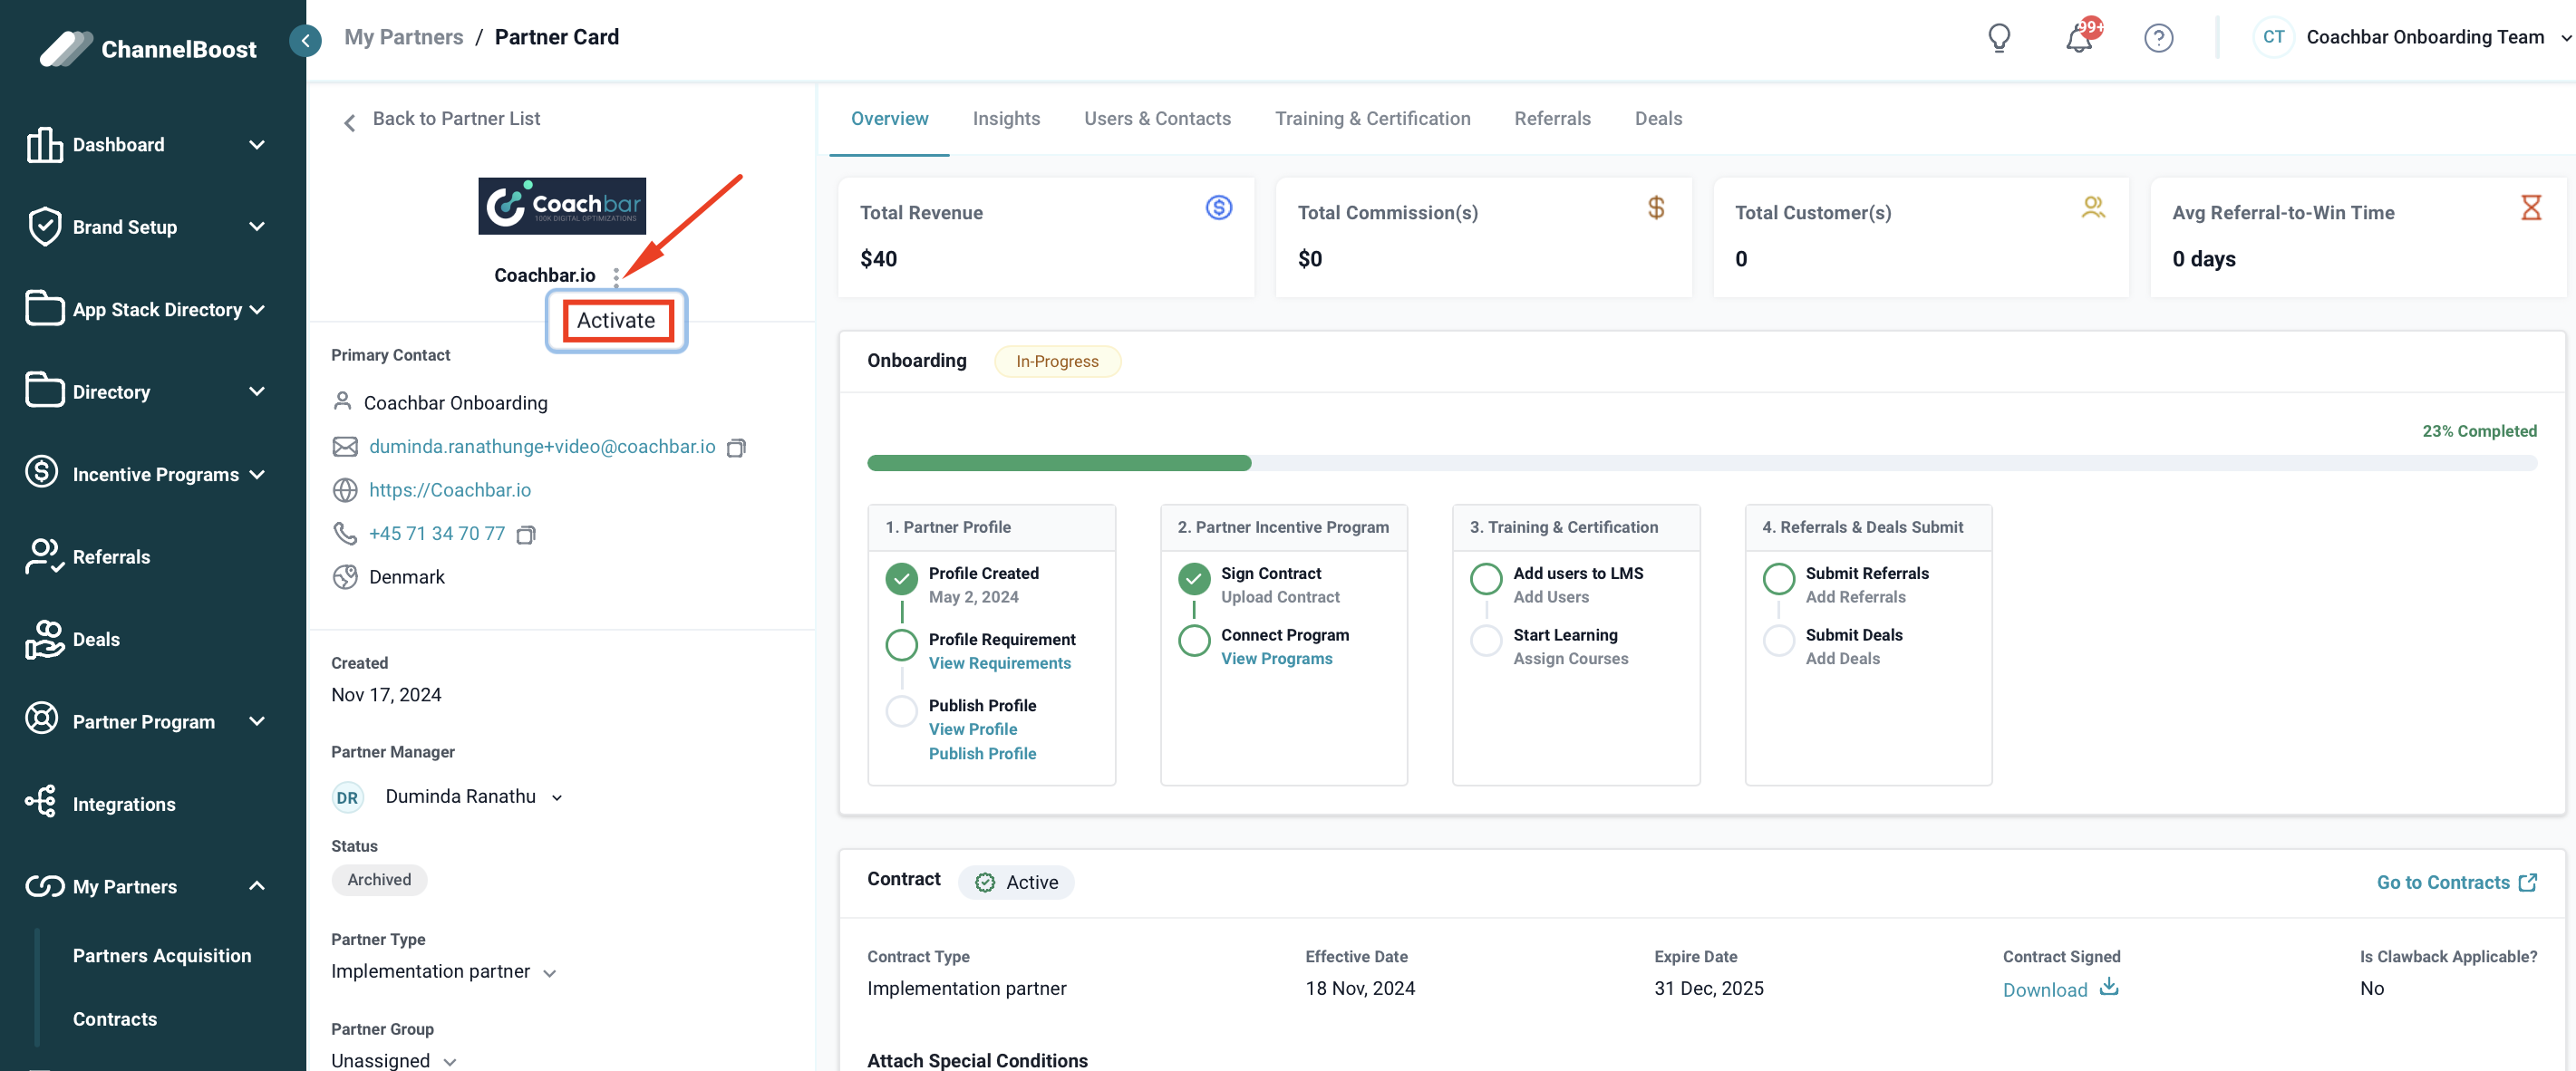Screen dimensions: 2576x1071
Task: Click the Activate button
Action: [x=616, y=320]
